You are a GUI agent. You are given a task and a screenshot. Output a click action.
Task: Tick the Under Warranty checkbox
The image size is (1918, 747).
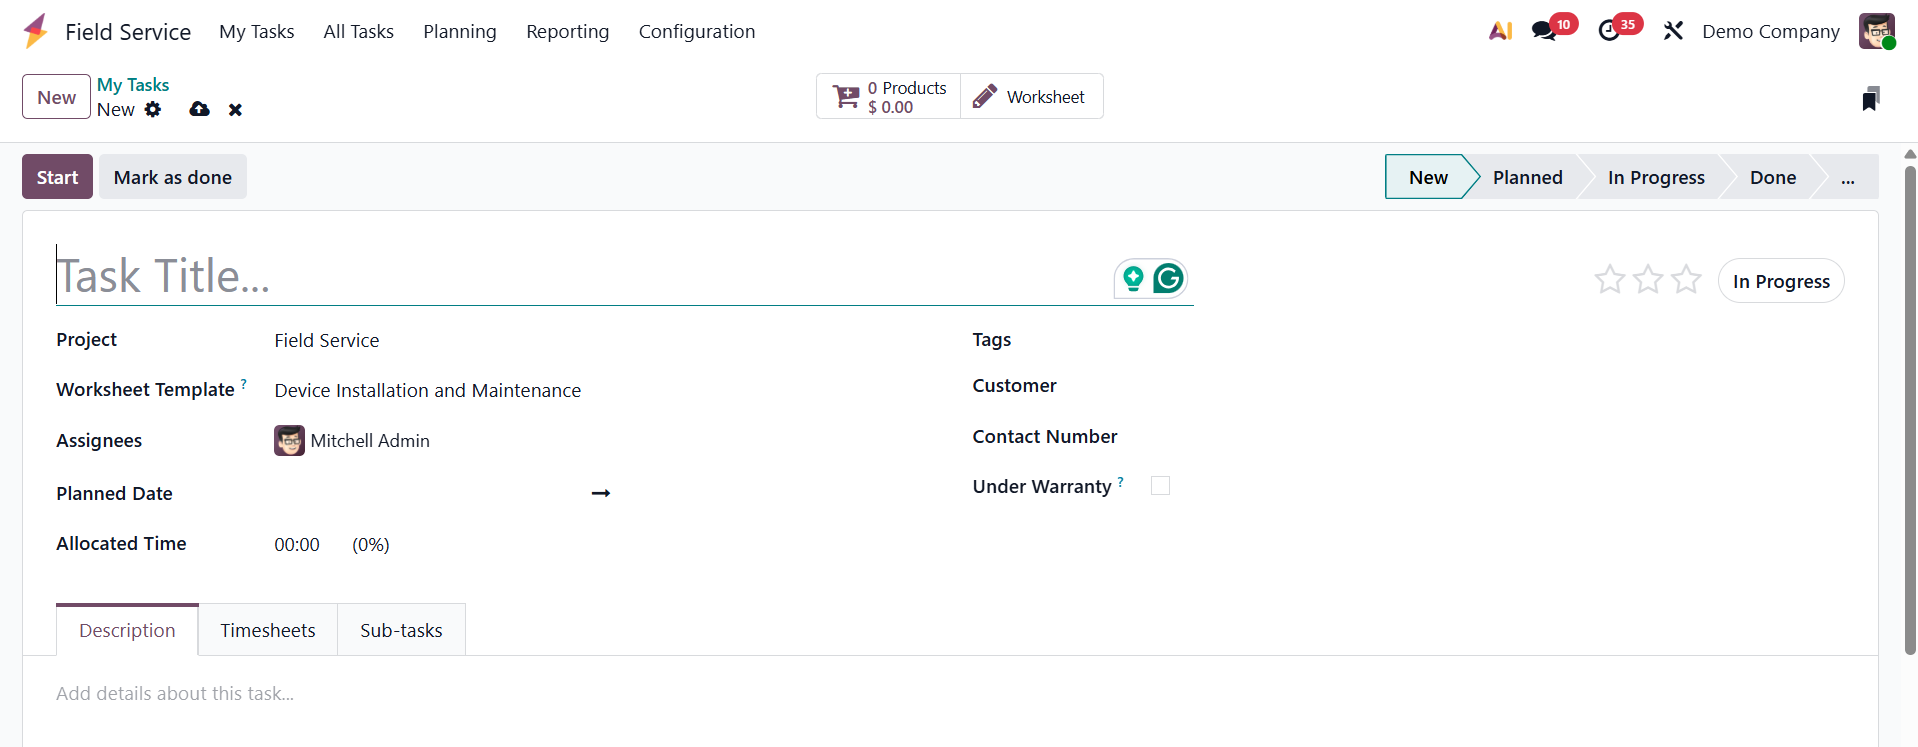(1160, 486)
